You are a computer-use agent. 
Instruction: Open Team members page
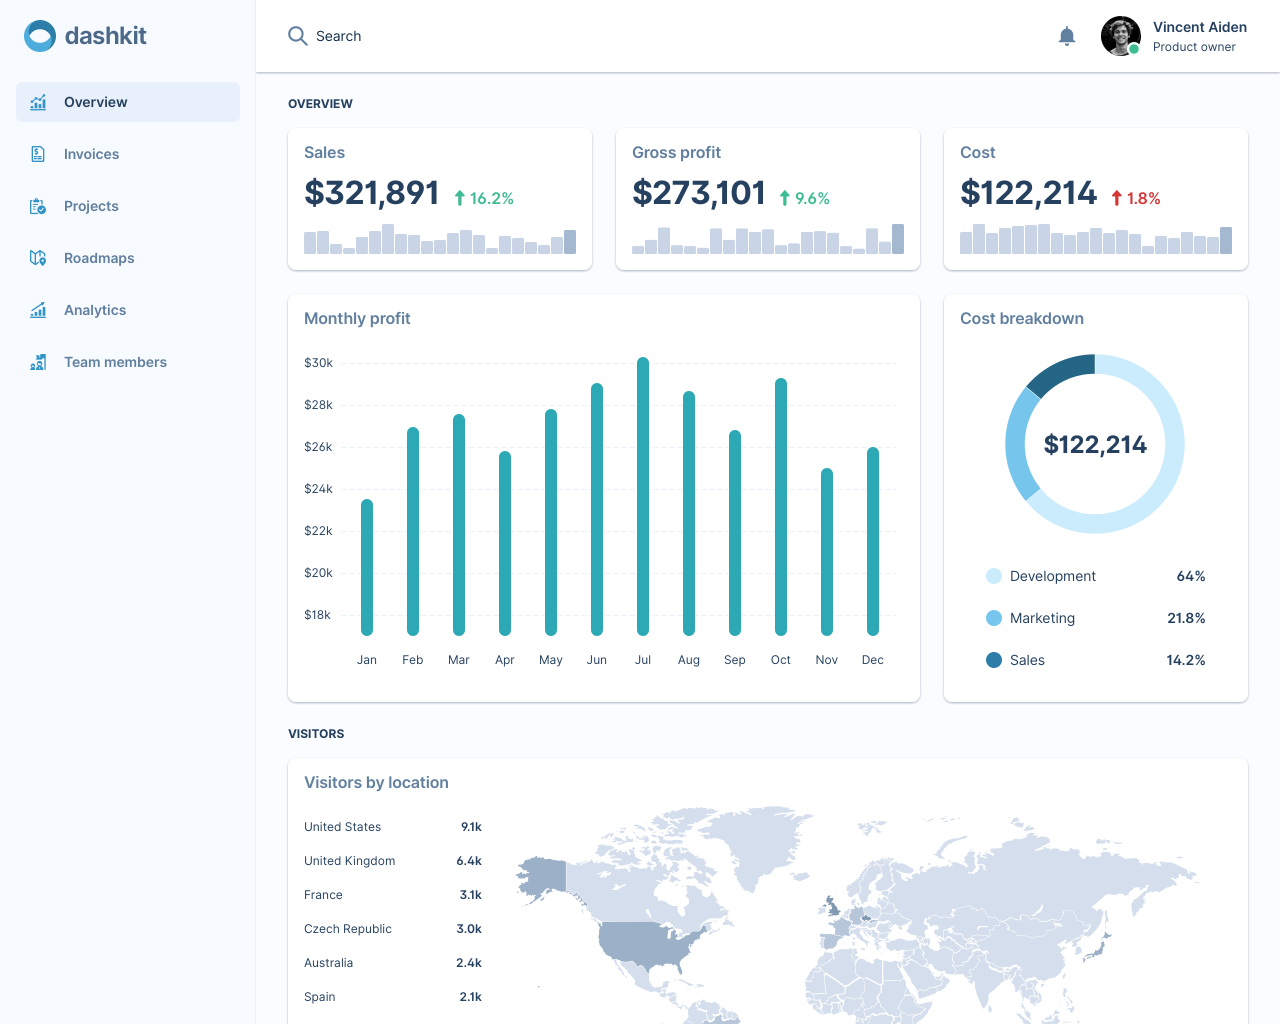pos(128,362)
